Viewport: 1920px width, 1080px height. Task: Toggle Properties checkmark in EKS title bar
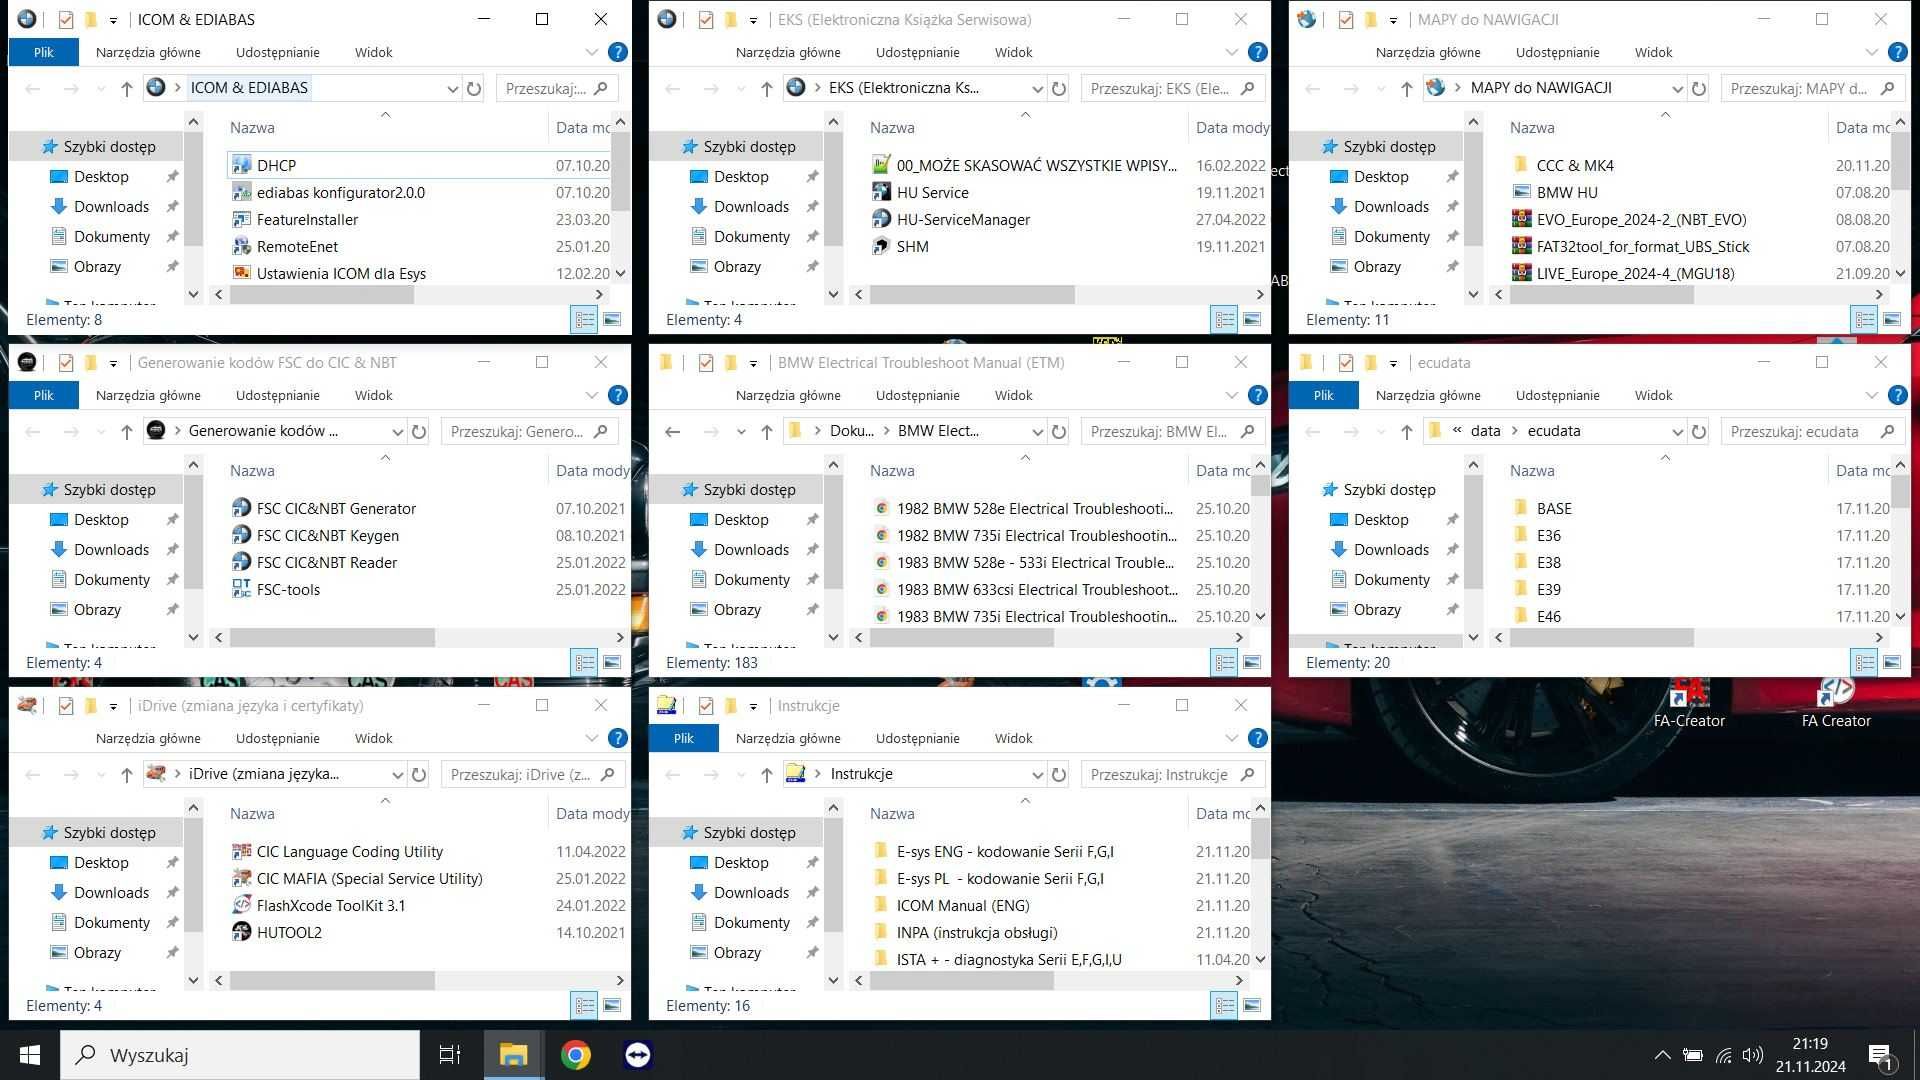point(706,19)
